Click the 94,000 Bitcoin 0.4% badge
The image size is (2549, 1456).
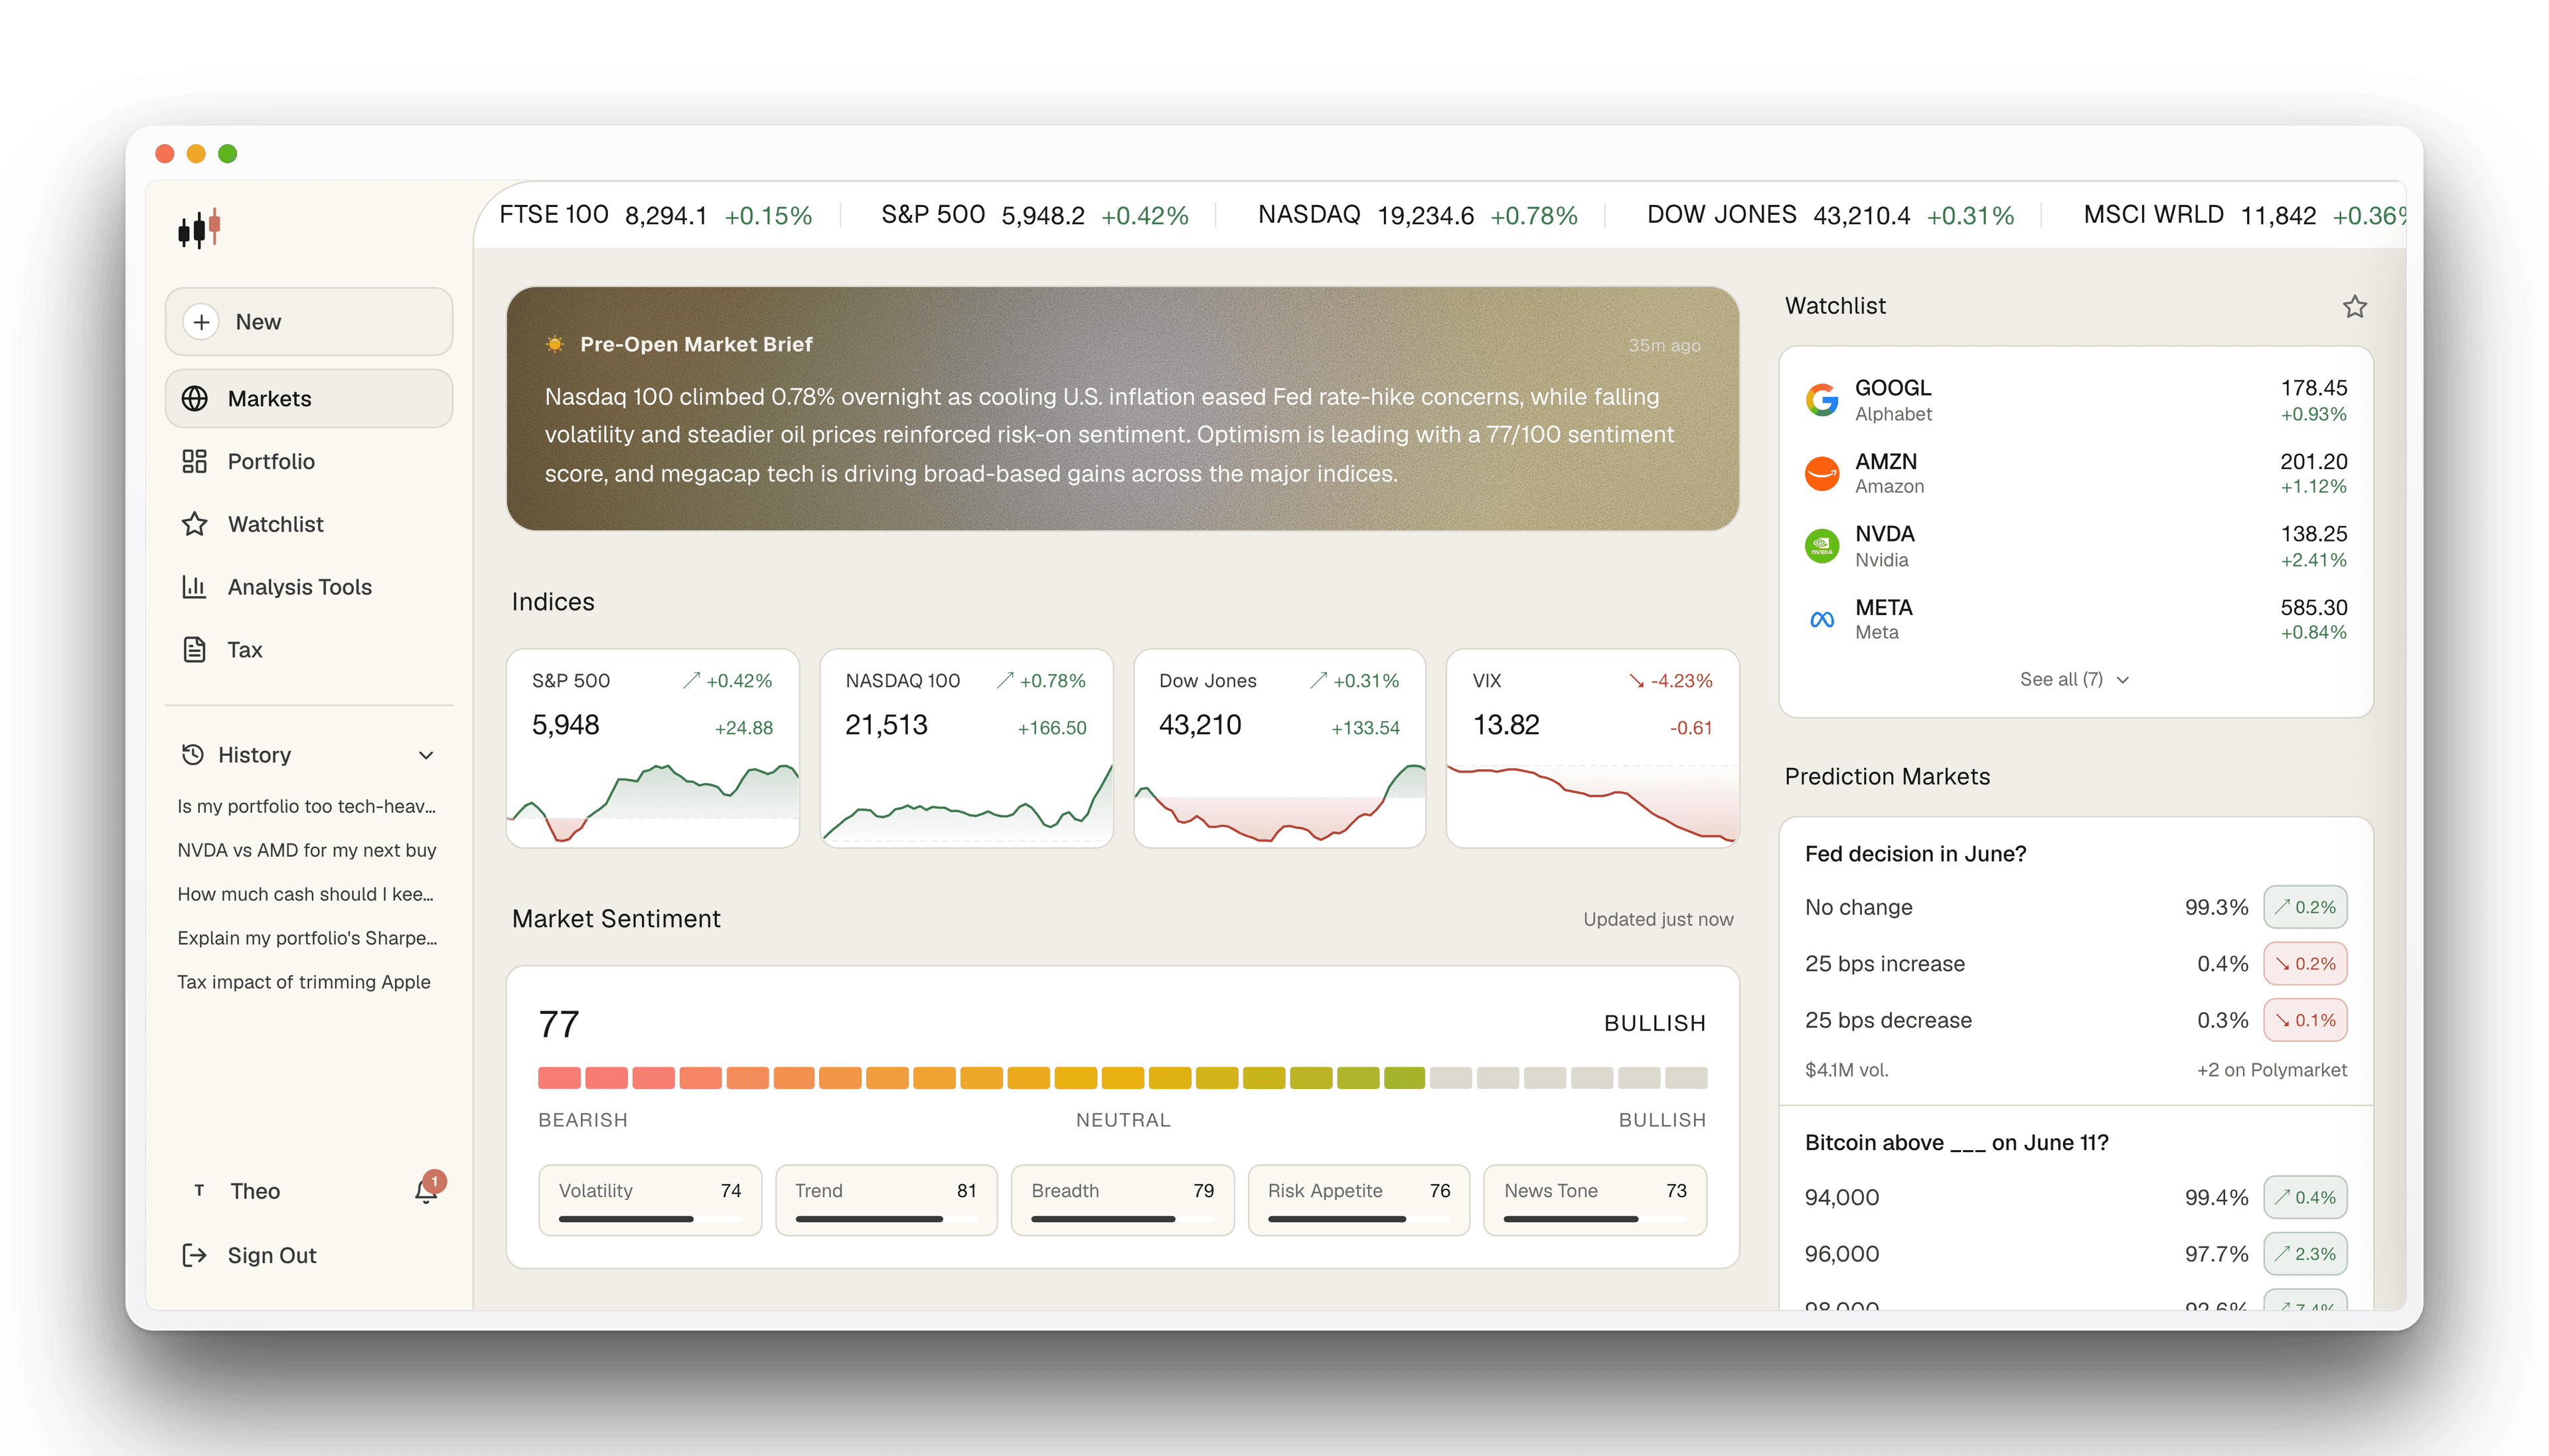2305,1197
